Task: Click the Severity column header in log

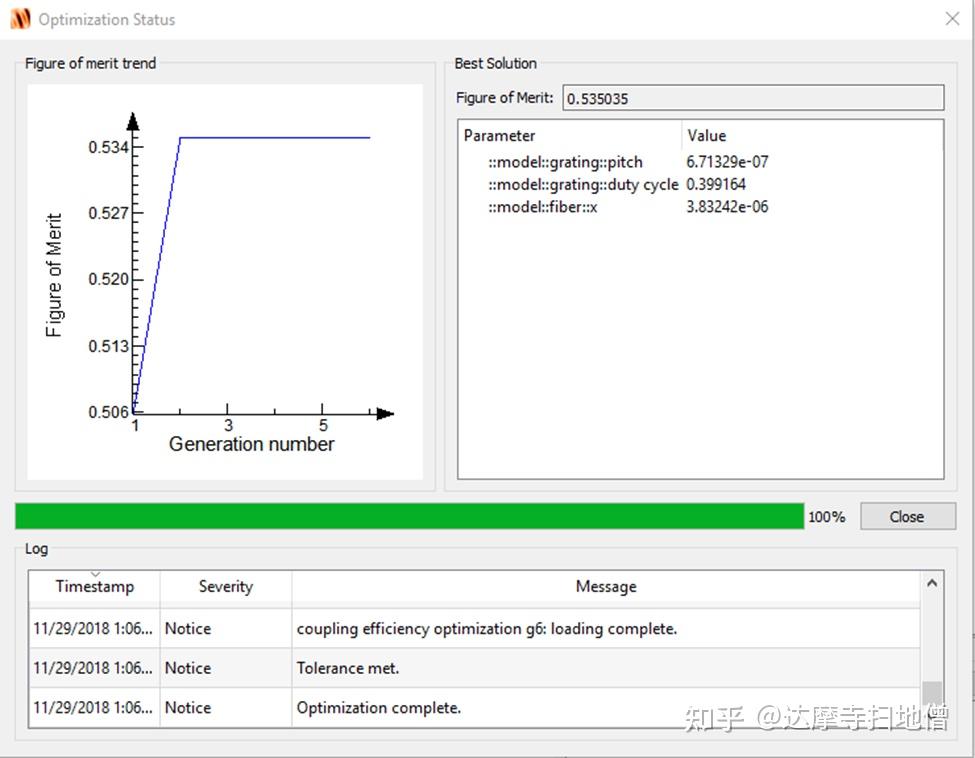Action: [x=226, y=586]
